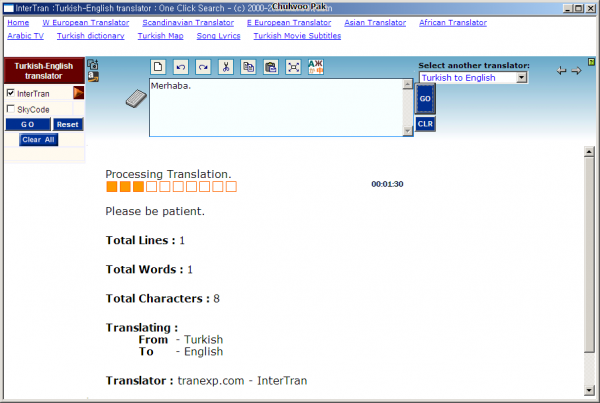Screen dimensions: 600x403
Task: Click the results pane scroll-up arrow
Action: (589, 152)
